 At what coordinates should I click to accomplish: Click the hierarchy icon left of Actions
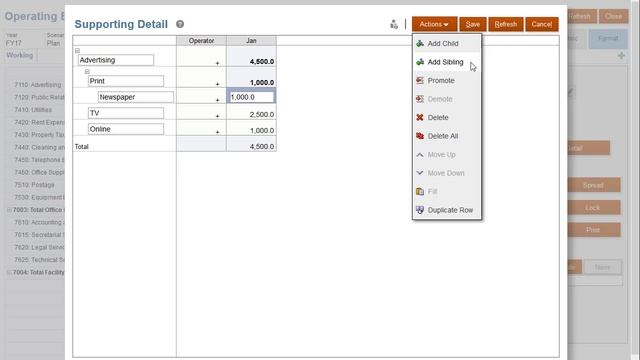tap(393, 24)
